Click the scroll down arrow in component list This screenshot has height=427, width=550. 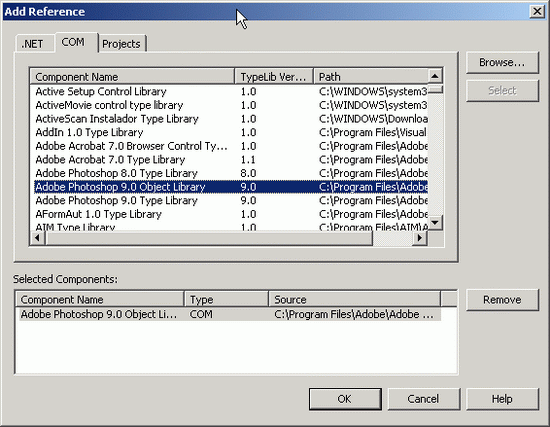pos(435,222)
